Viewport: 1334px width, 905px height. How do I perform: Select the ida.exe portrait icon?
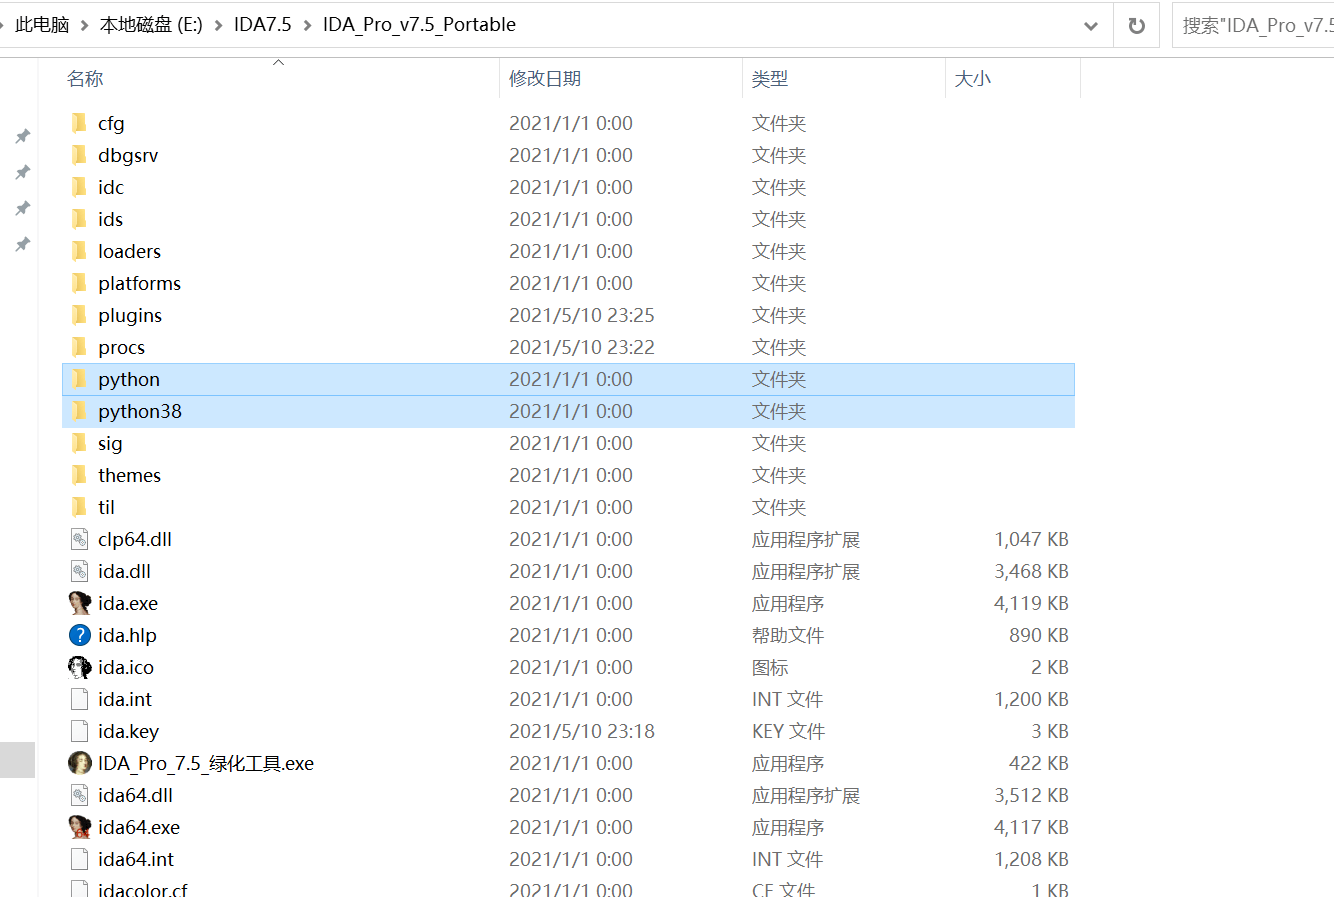click(80, 603)
